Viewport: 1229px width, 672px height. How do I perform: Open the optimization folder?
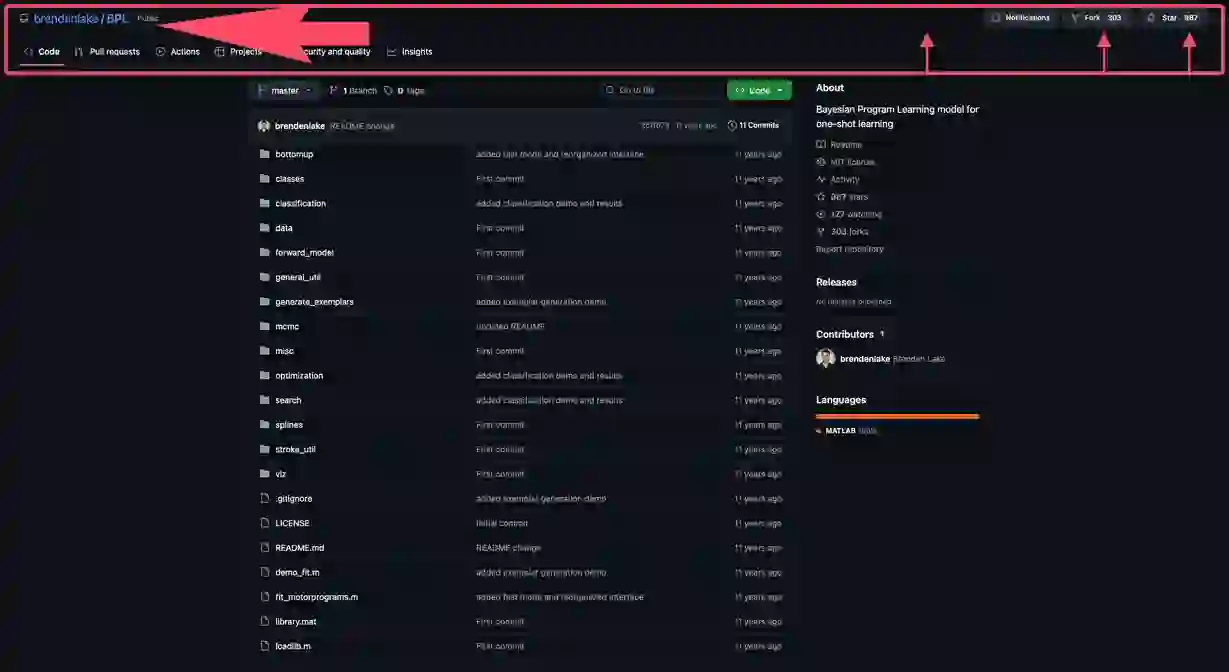coord(299,375)
